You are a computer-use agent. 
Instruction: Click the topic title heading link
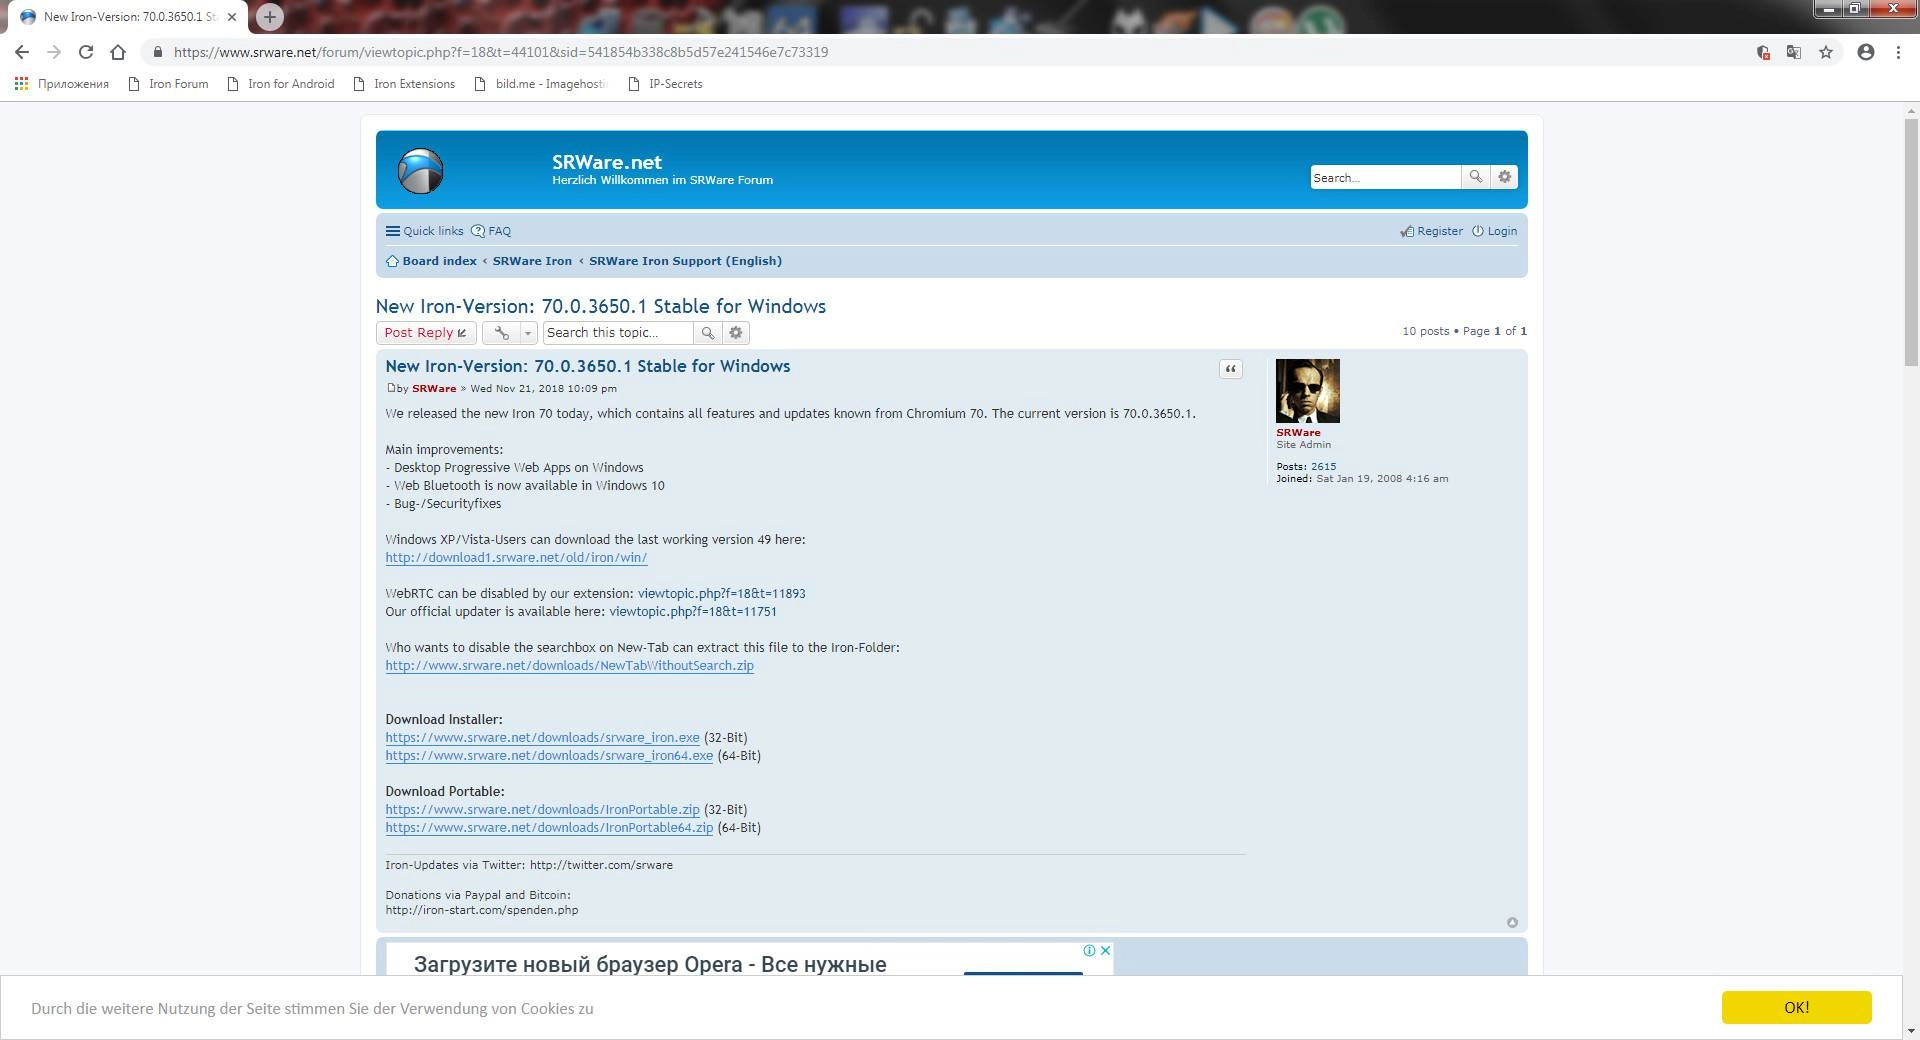[601, 306]
